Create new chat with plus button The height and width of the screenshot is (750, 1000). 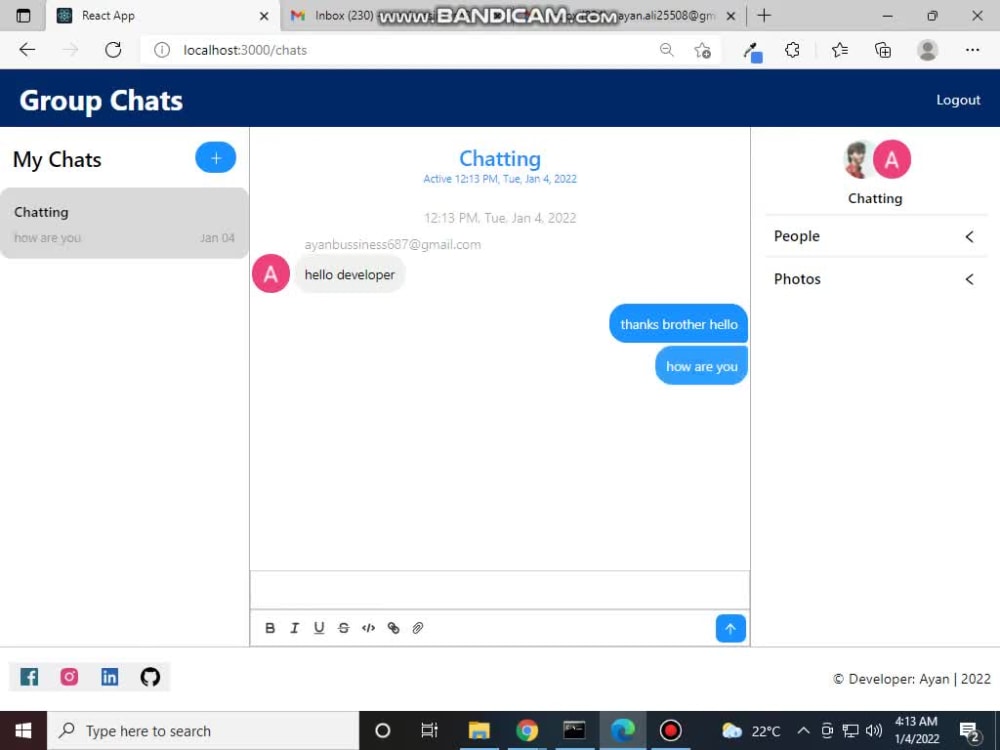coord(216,158)
